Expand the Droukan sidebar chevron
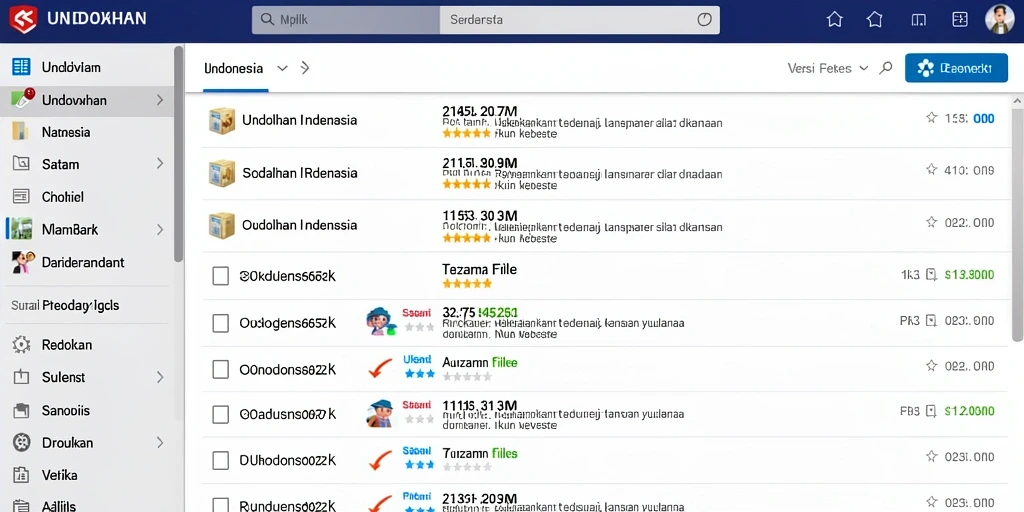 point(160,442)
